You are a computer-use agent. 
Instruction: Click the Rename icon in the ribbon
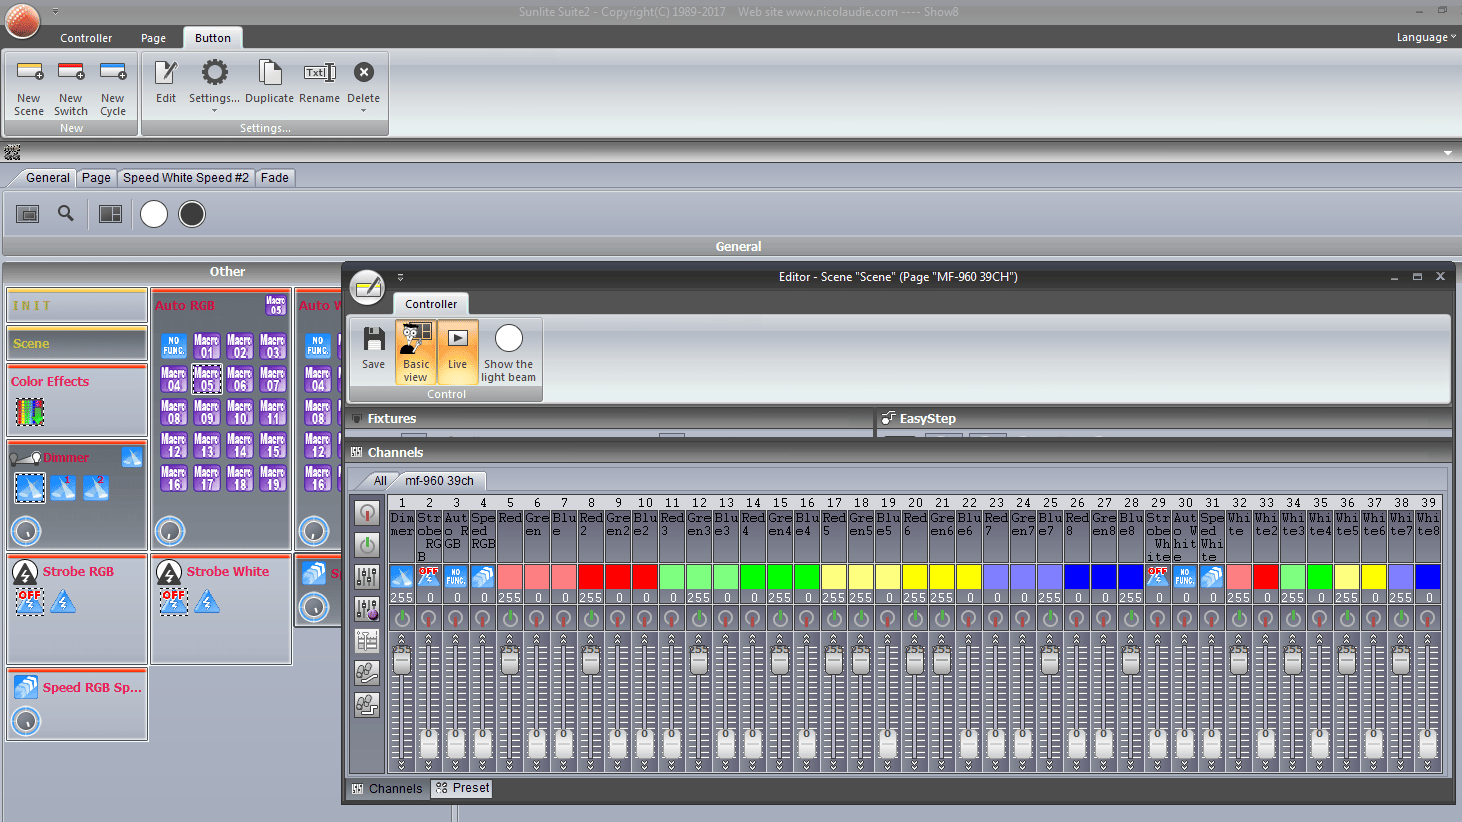pyautogui.click(x=319, y=72)
